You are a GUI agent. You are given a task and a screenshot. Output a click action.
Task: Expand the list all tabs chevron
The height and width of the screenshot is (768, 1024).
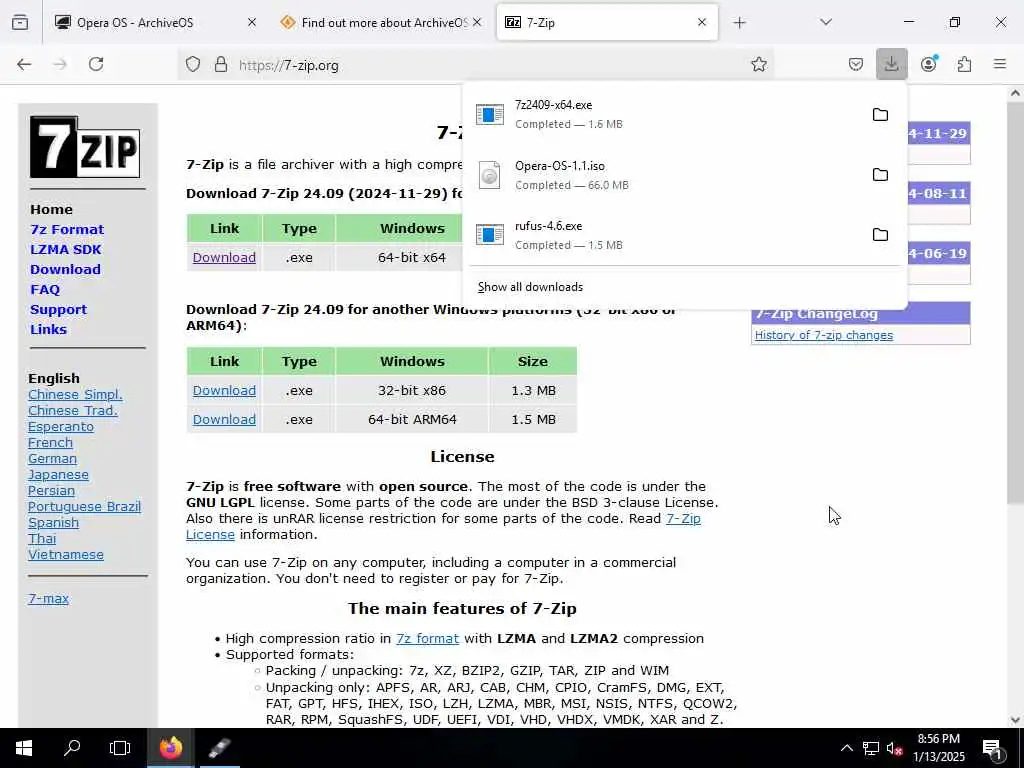point(826,22)
